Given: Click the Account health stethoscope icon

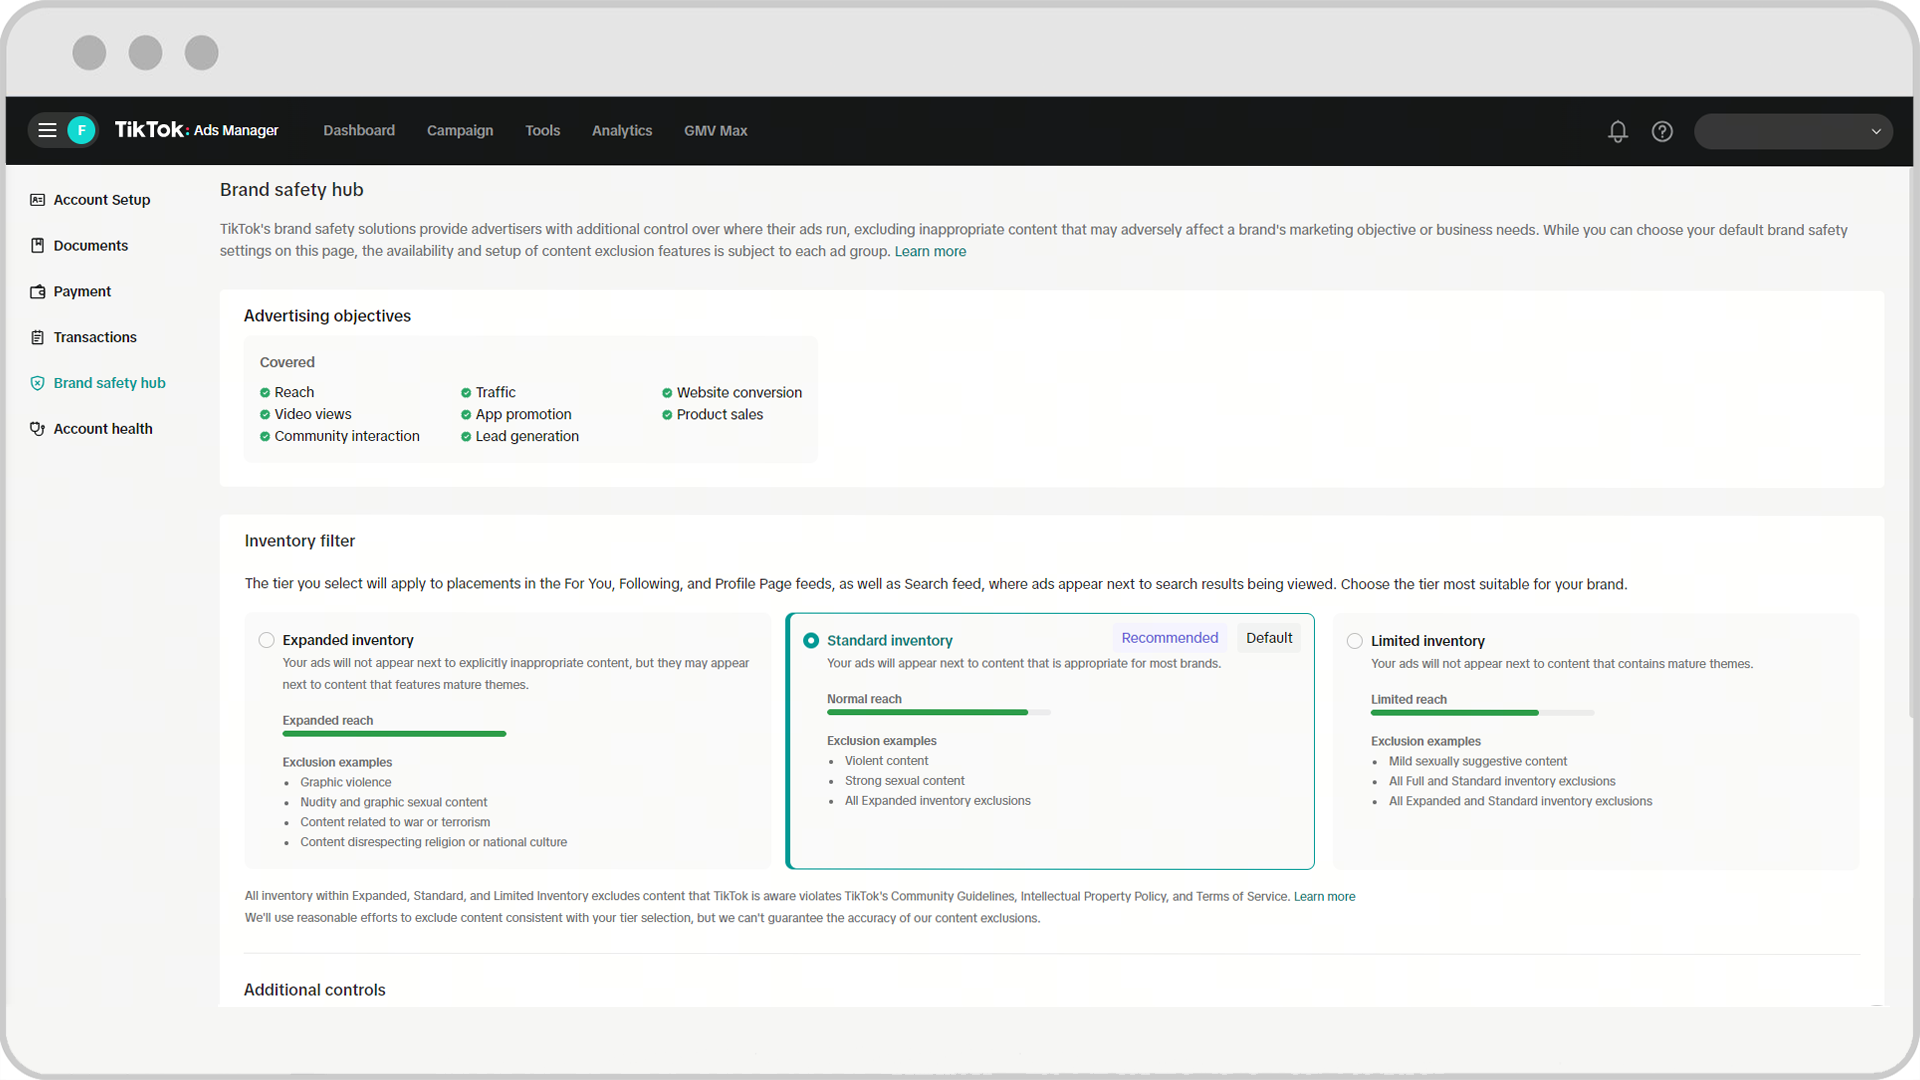Looking at the screenshot, I should tap(38, 429).
